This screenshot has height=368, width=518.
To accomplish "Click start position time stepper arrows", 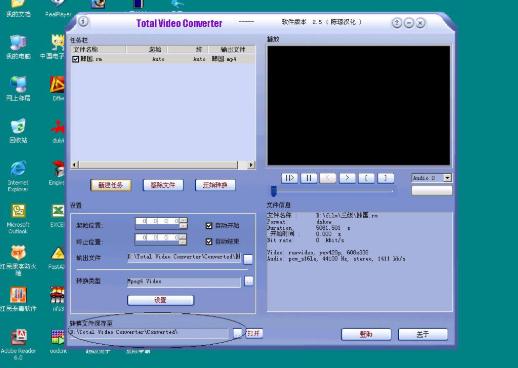I will 183,223.
